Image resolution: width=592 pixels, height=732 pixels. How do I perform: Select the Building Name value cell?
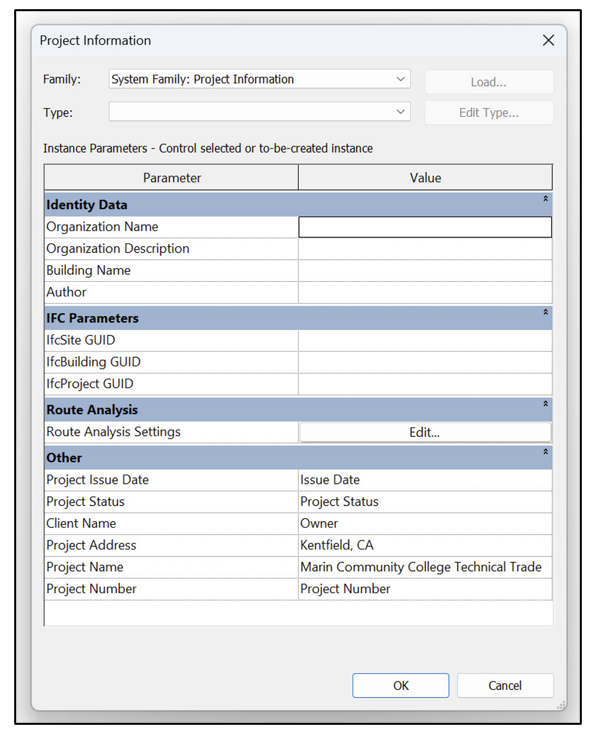[x=425, y=271]
